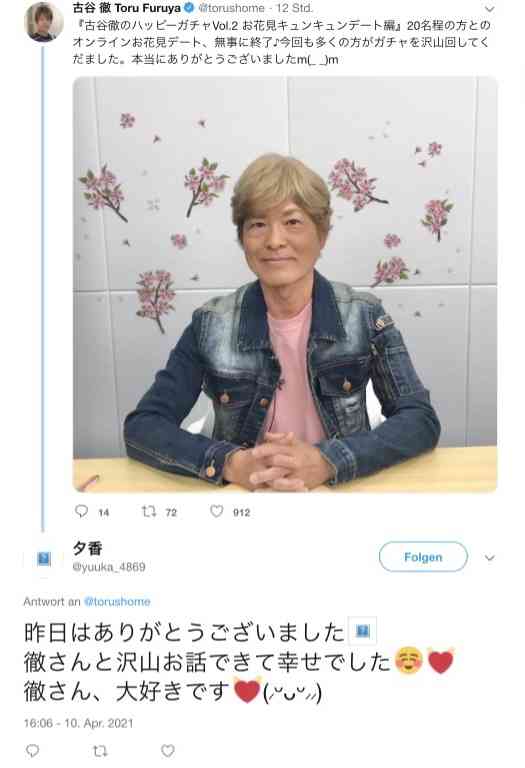Viewport: 525px width, 768px height.
Task: Open the @yuuka_4869 handle
Action: (x=109, y=567)
